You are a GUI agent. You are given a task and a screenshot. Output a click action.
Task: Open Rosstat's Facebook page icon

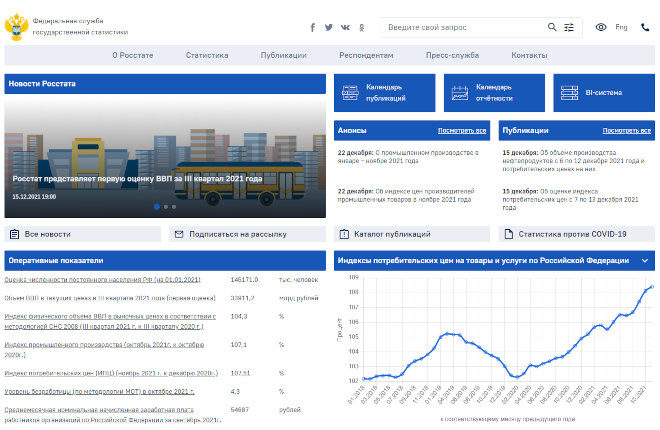pos(312,27)
